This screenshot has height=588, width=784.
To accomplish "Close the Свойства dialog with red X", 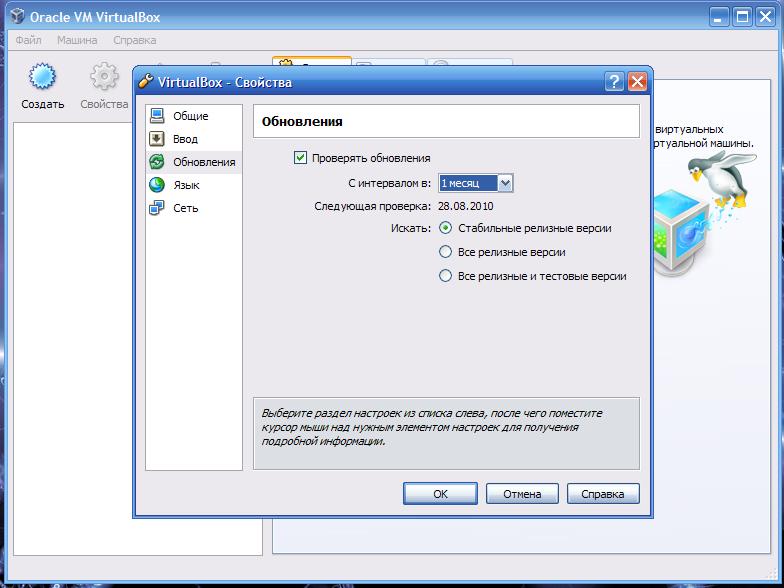I will pyautogui.click(x=637, y=81).
